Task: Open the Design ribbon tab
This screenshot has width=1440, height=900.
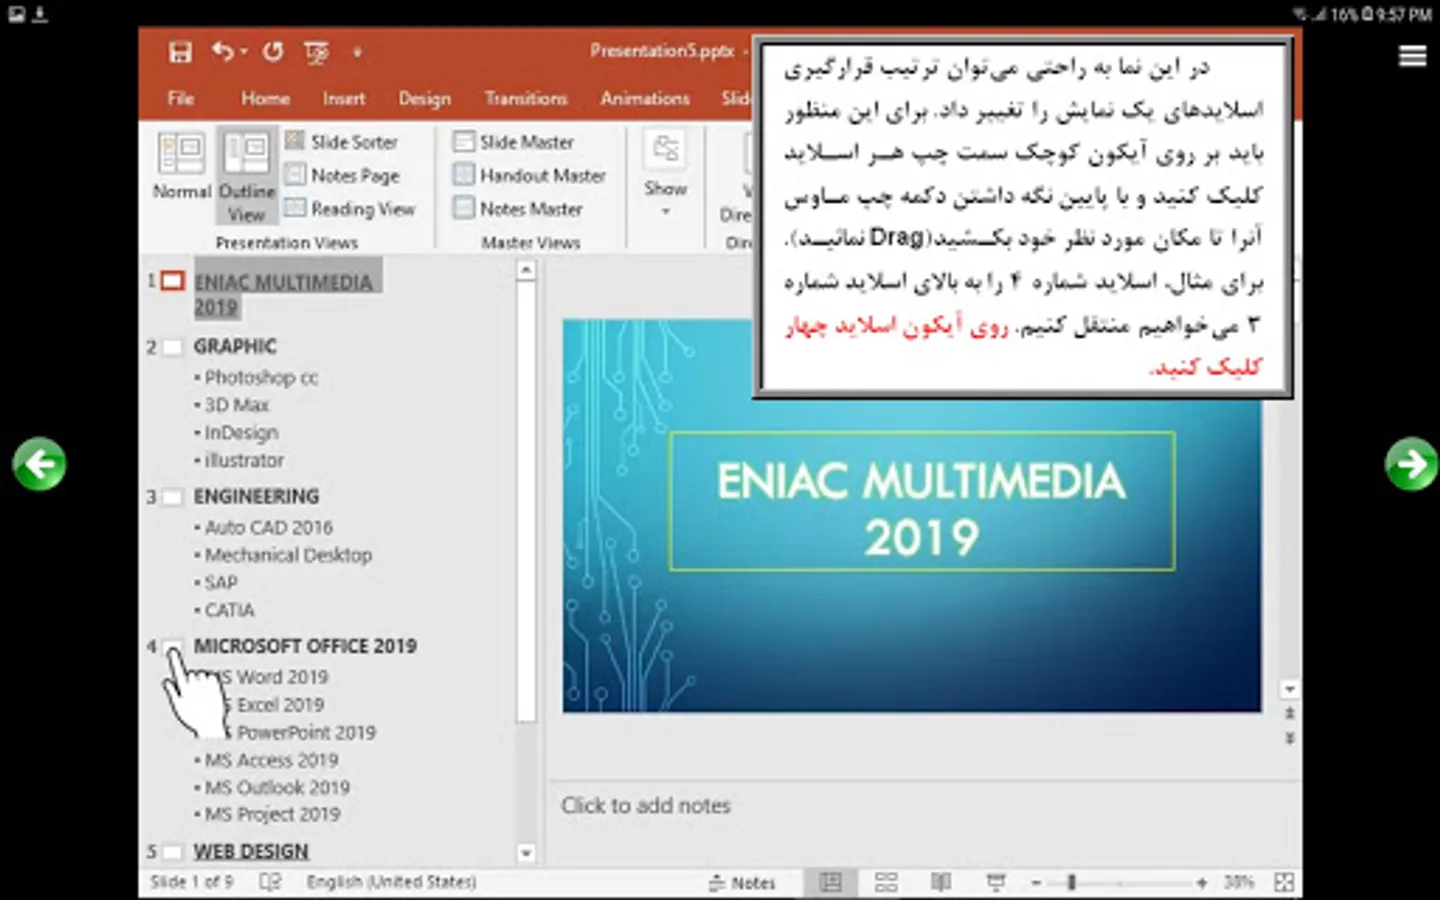Action: pos(424,98)
